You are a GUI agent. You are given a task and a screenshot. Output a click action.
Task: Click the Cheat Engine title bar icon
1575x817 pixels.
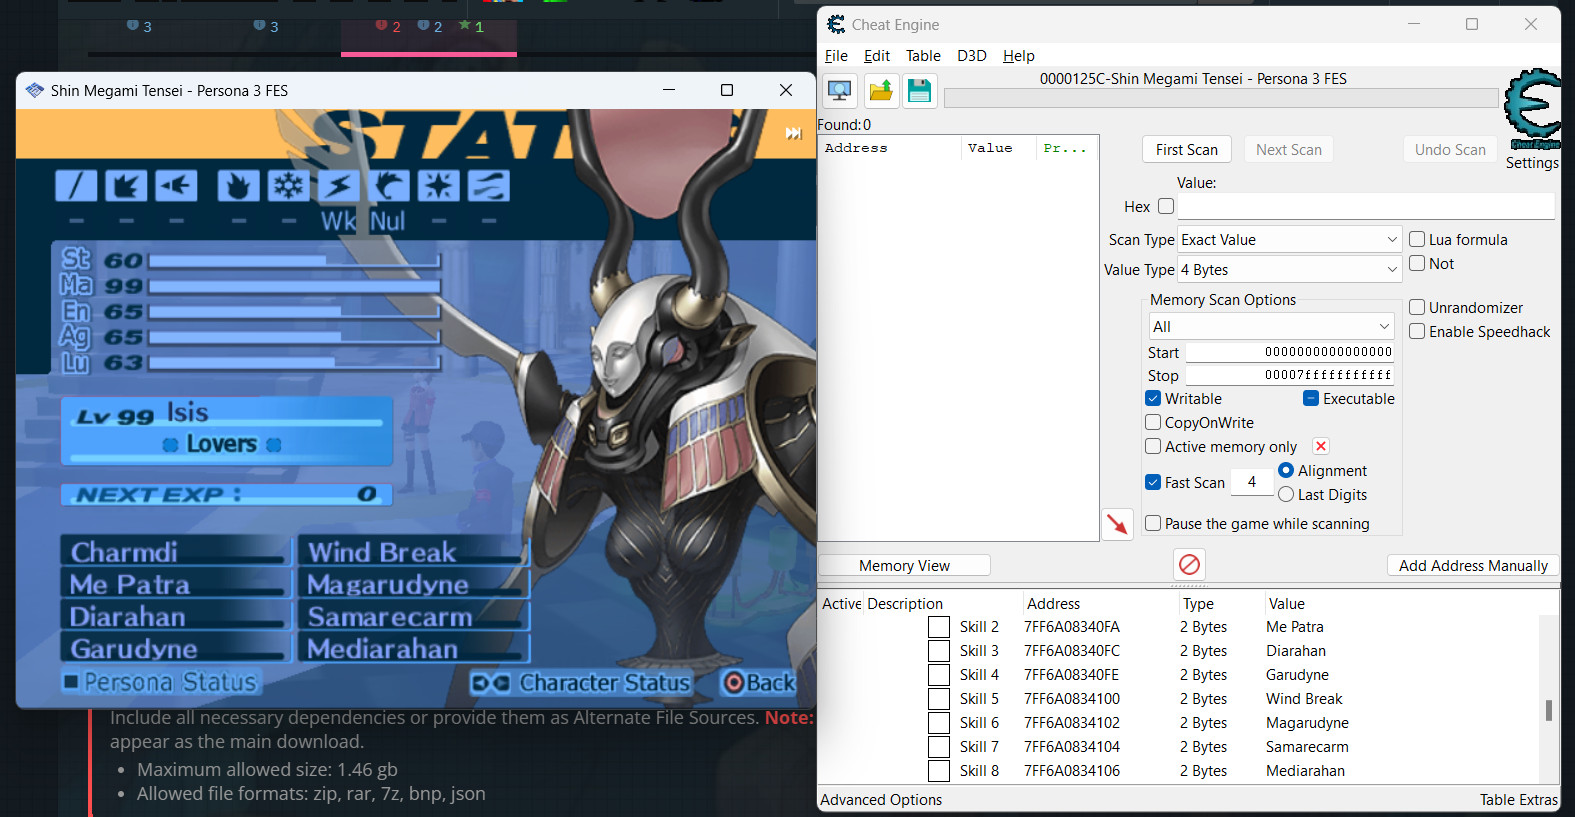(836, 24)
